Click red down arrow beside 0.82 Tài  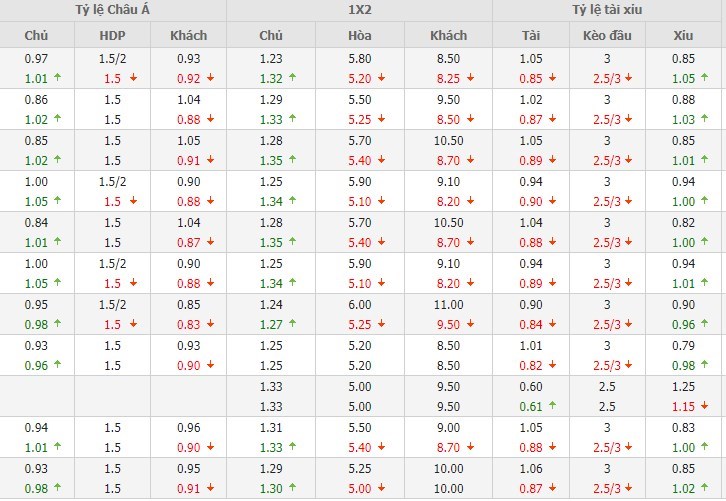click(553, 365)
